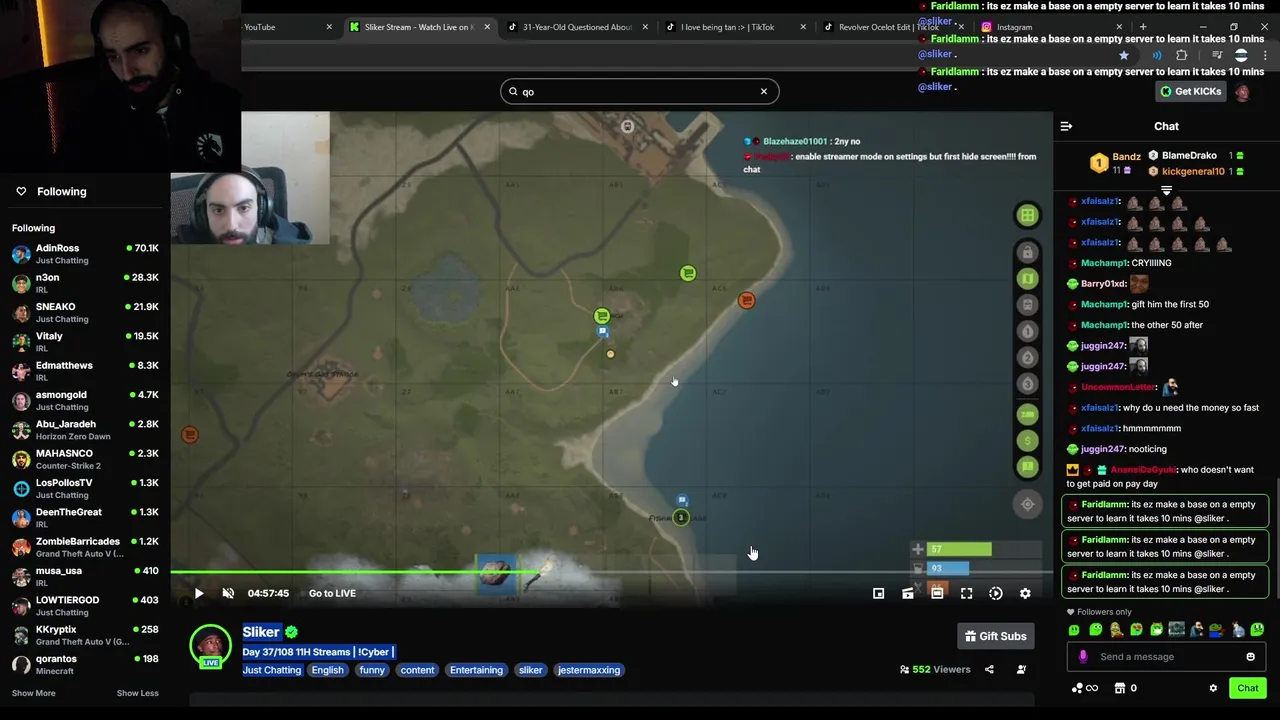Image resolution: width=1280 pixels, height=720 pixels.
Task: Click the search box containing 'qo'
Action: (x=639, y=91)
